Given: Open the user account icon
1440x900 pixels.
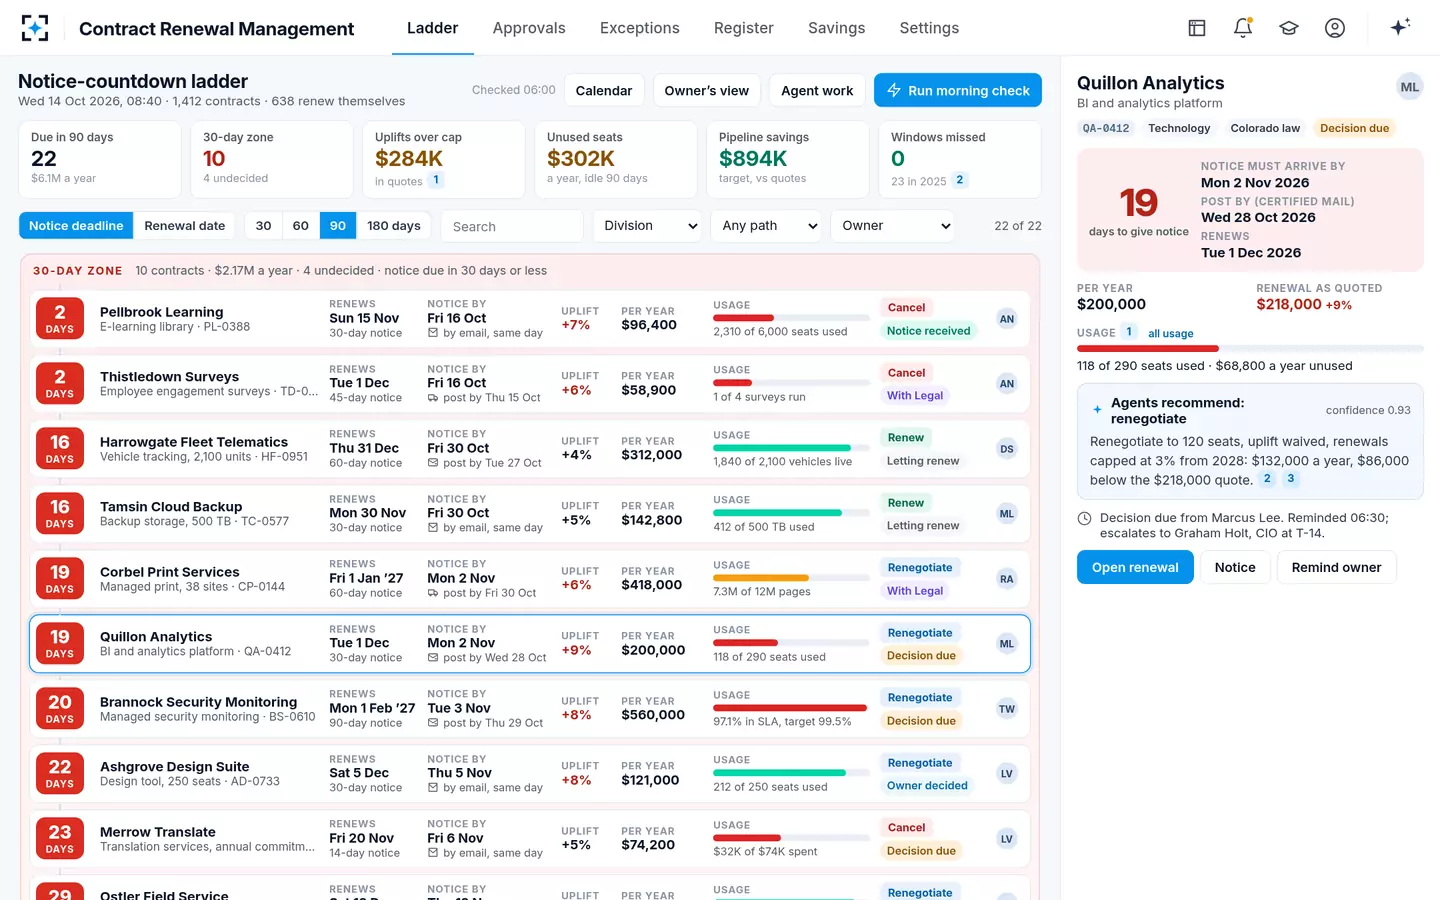Looking at the screenshot, I should (1335, 28).
